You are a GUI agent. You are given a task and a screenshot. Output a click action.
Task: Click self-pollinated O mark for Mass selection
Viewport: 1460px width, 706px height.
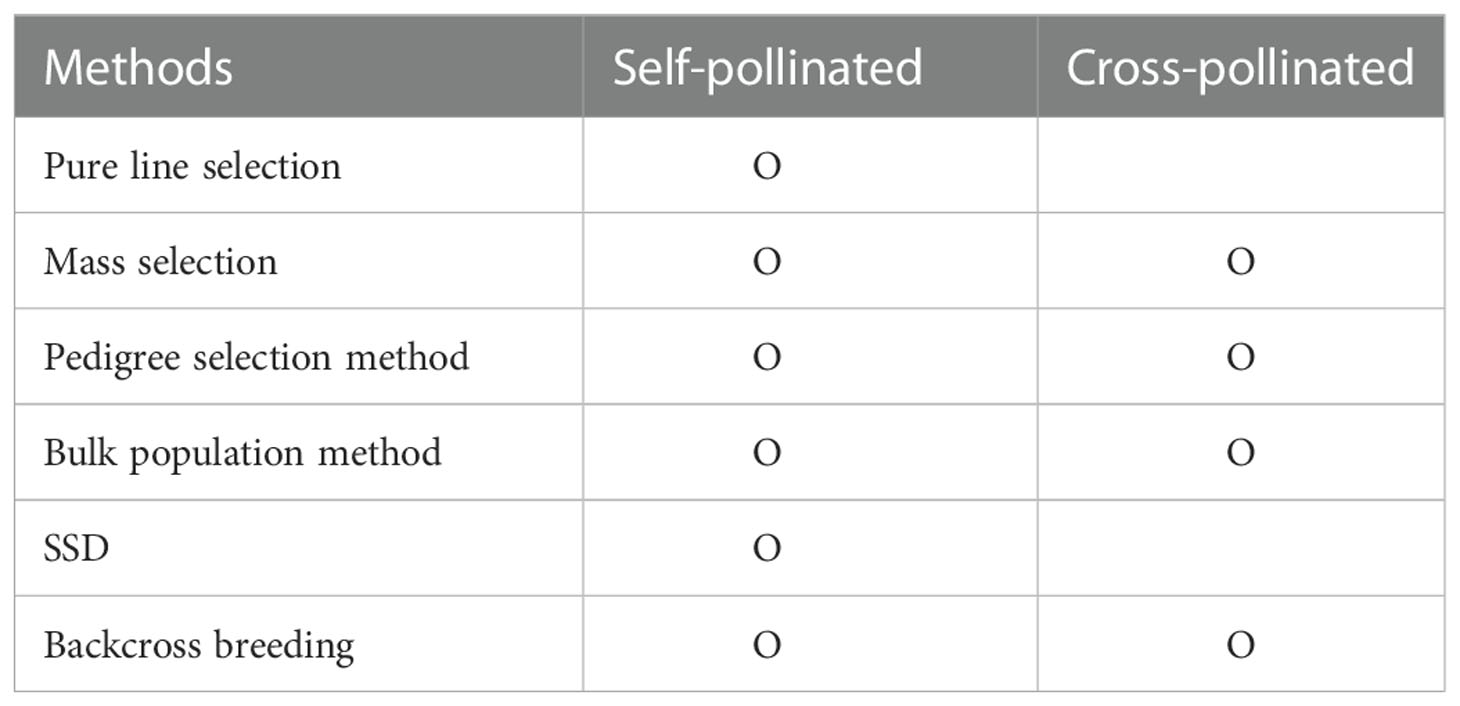click(x=767, y=261)
